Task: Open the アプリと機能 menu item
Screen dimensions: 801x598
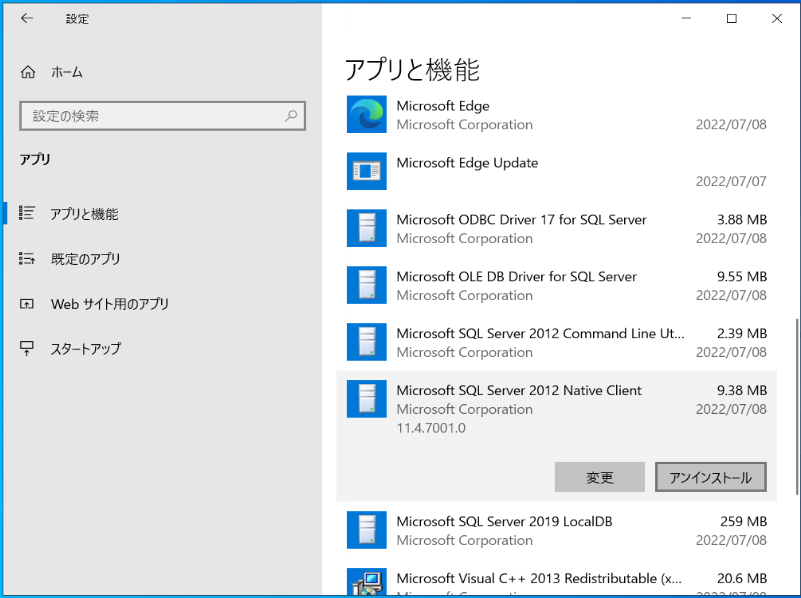Action: tap(162, 213)
